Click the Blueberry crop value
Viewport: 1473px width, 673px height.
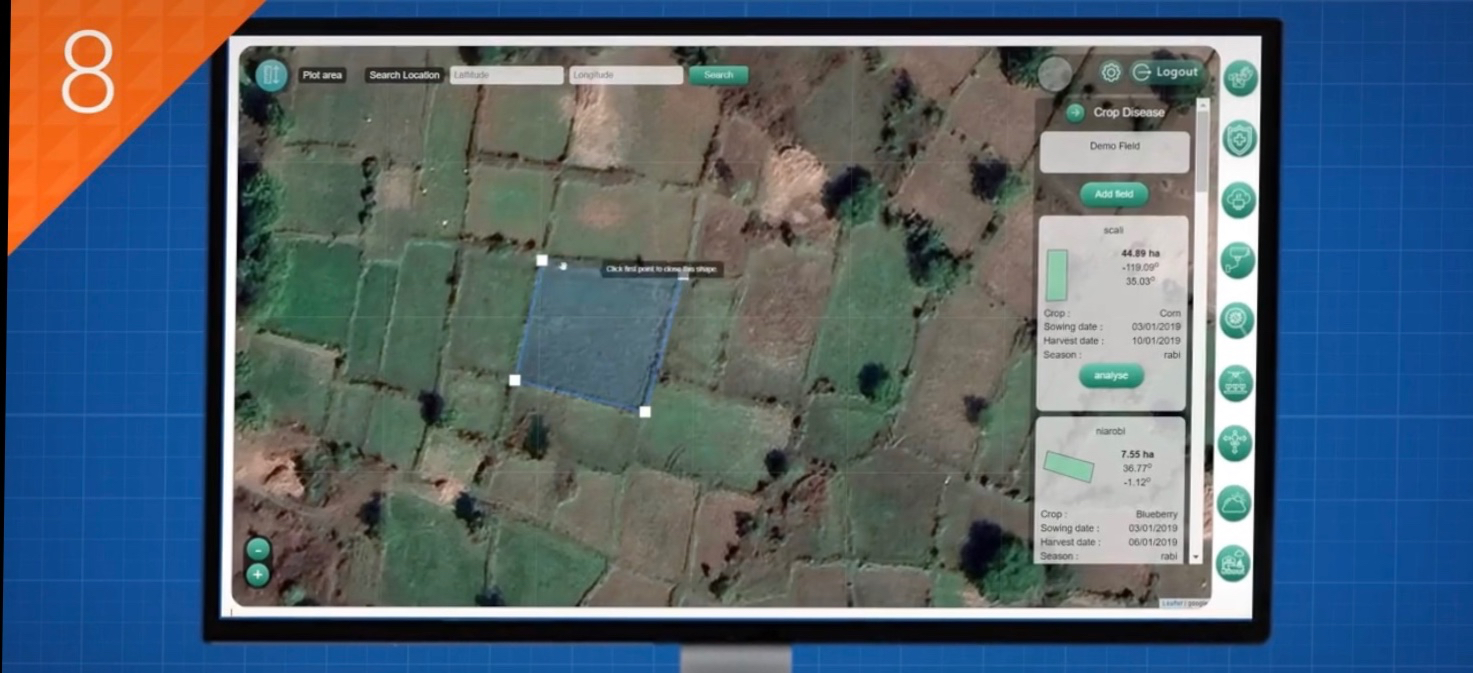click(1157, 514)
